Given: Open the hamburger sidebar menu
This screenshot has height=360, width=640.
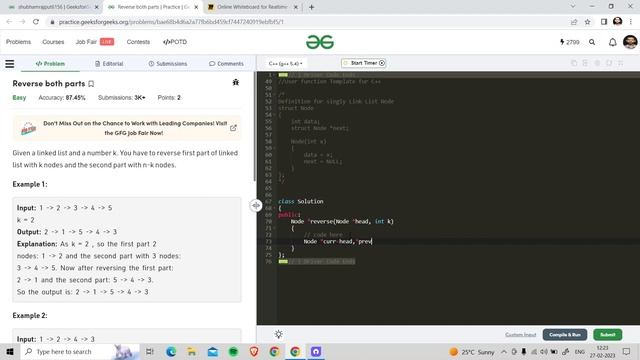Looking at the screenshot, I should point(9,64).
